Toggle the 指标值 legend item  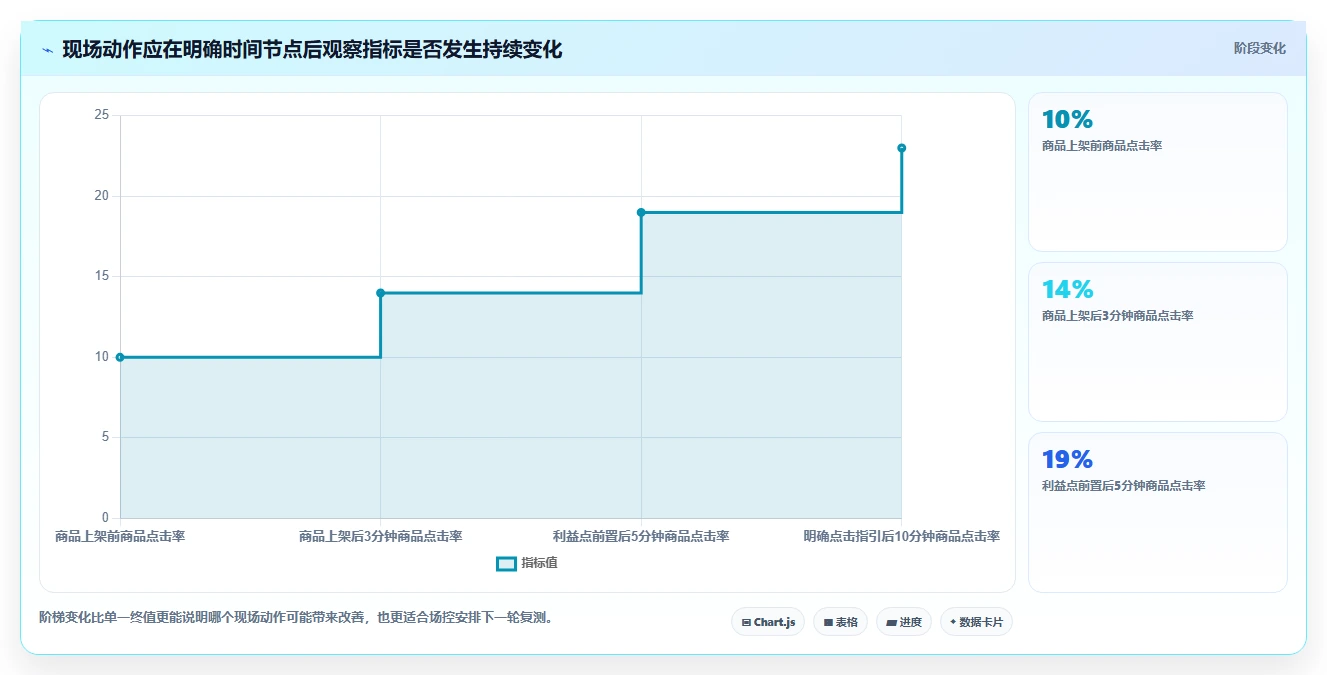(527, 563)
